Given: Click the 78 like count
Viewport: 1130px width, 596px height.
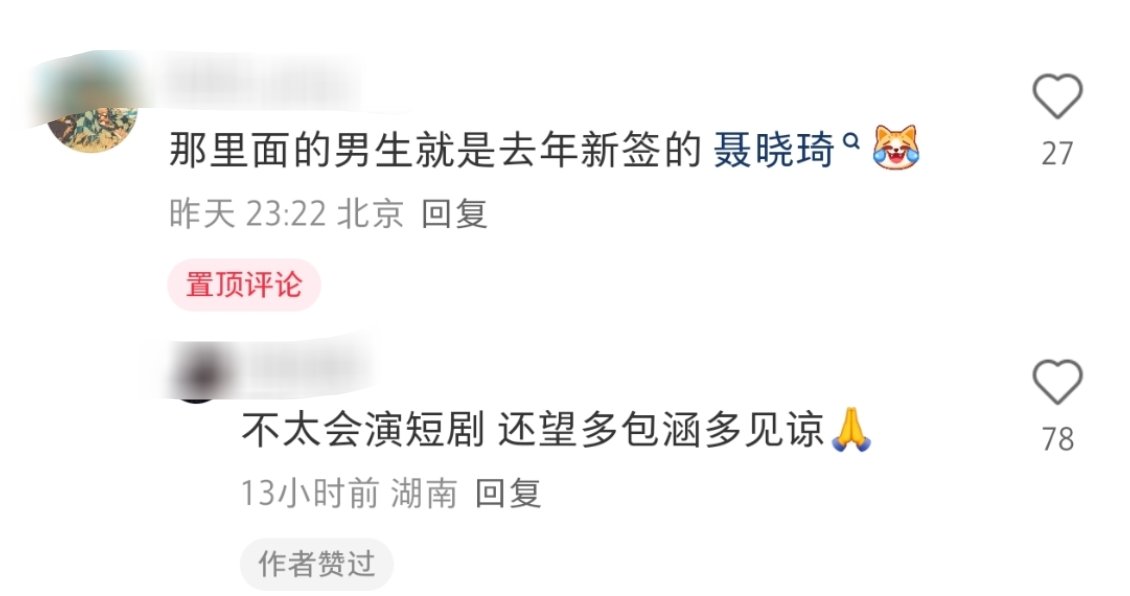Looking at the screenshot, I should 1057,439.
